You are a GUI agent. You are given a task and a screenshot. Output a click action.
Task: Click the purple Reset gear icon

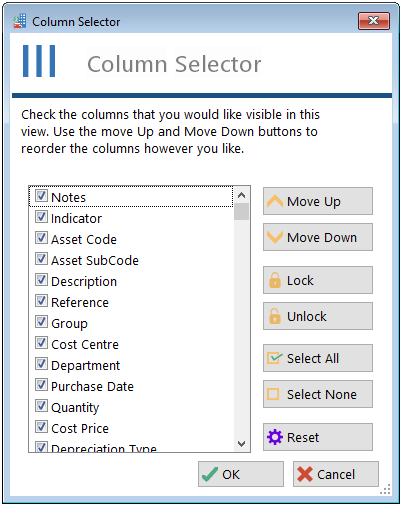coord(275,437)
